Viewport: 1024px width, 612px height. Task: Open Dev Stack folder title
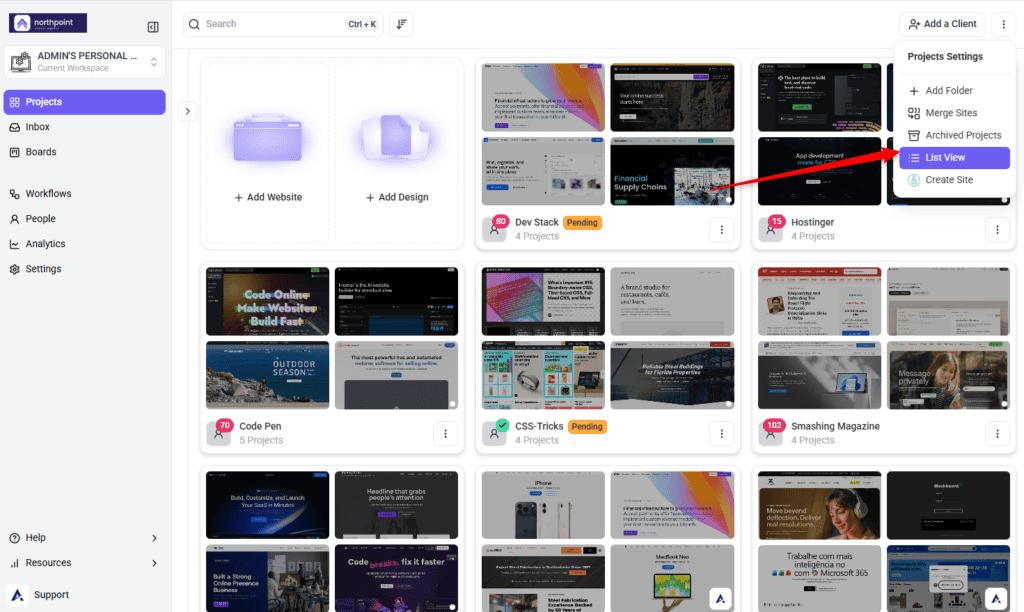536,222
